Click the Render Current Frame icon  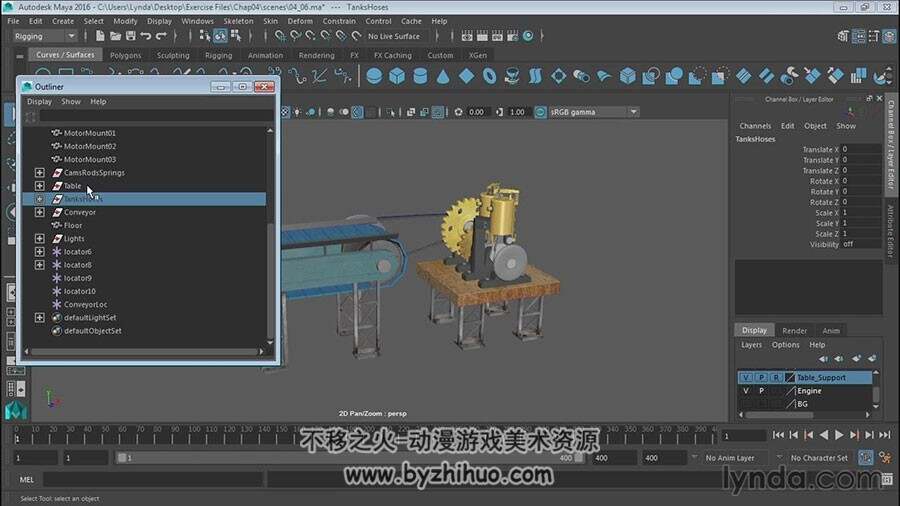click(482, 36)
